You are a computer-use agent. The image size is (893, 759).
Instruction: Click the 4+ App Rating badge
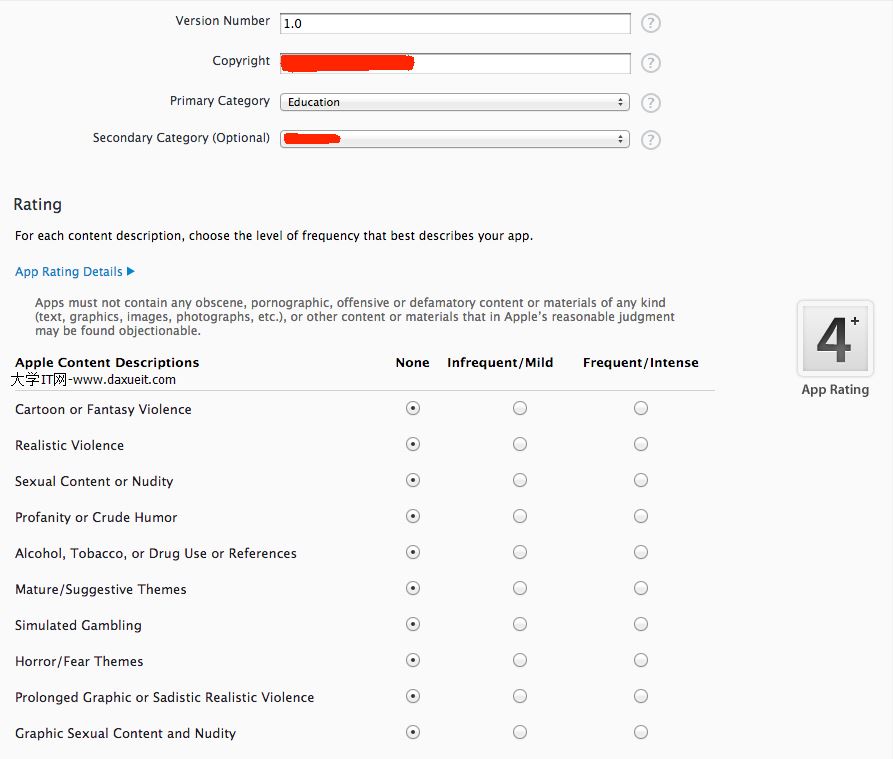[x=835, y=339]
